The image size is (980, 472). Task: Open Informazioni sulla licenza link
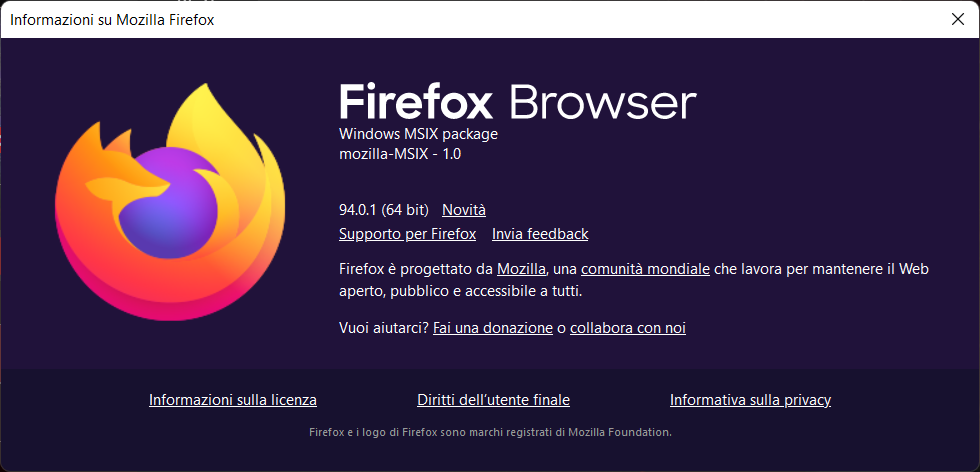click(x=232, y=400)
